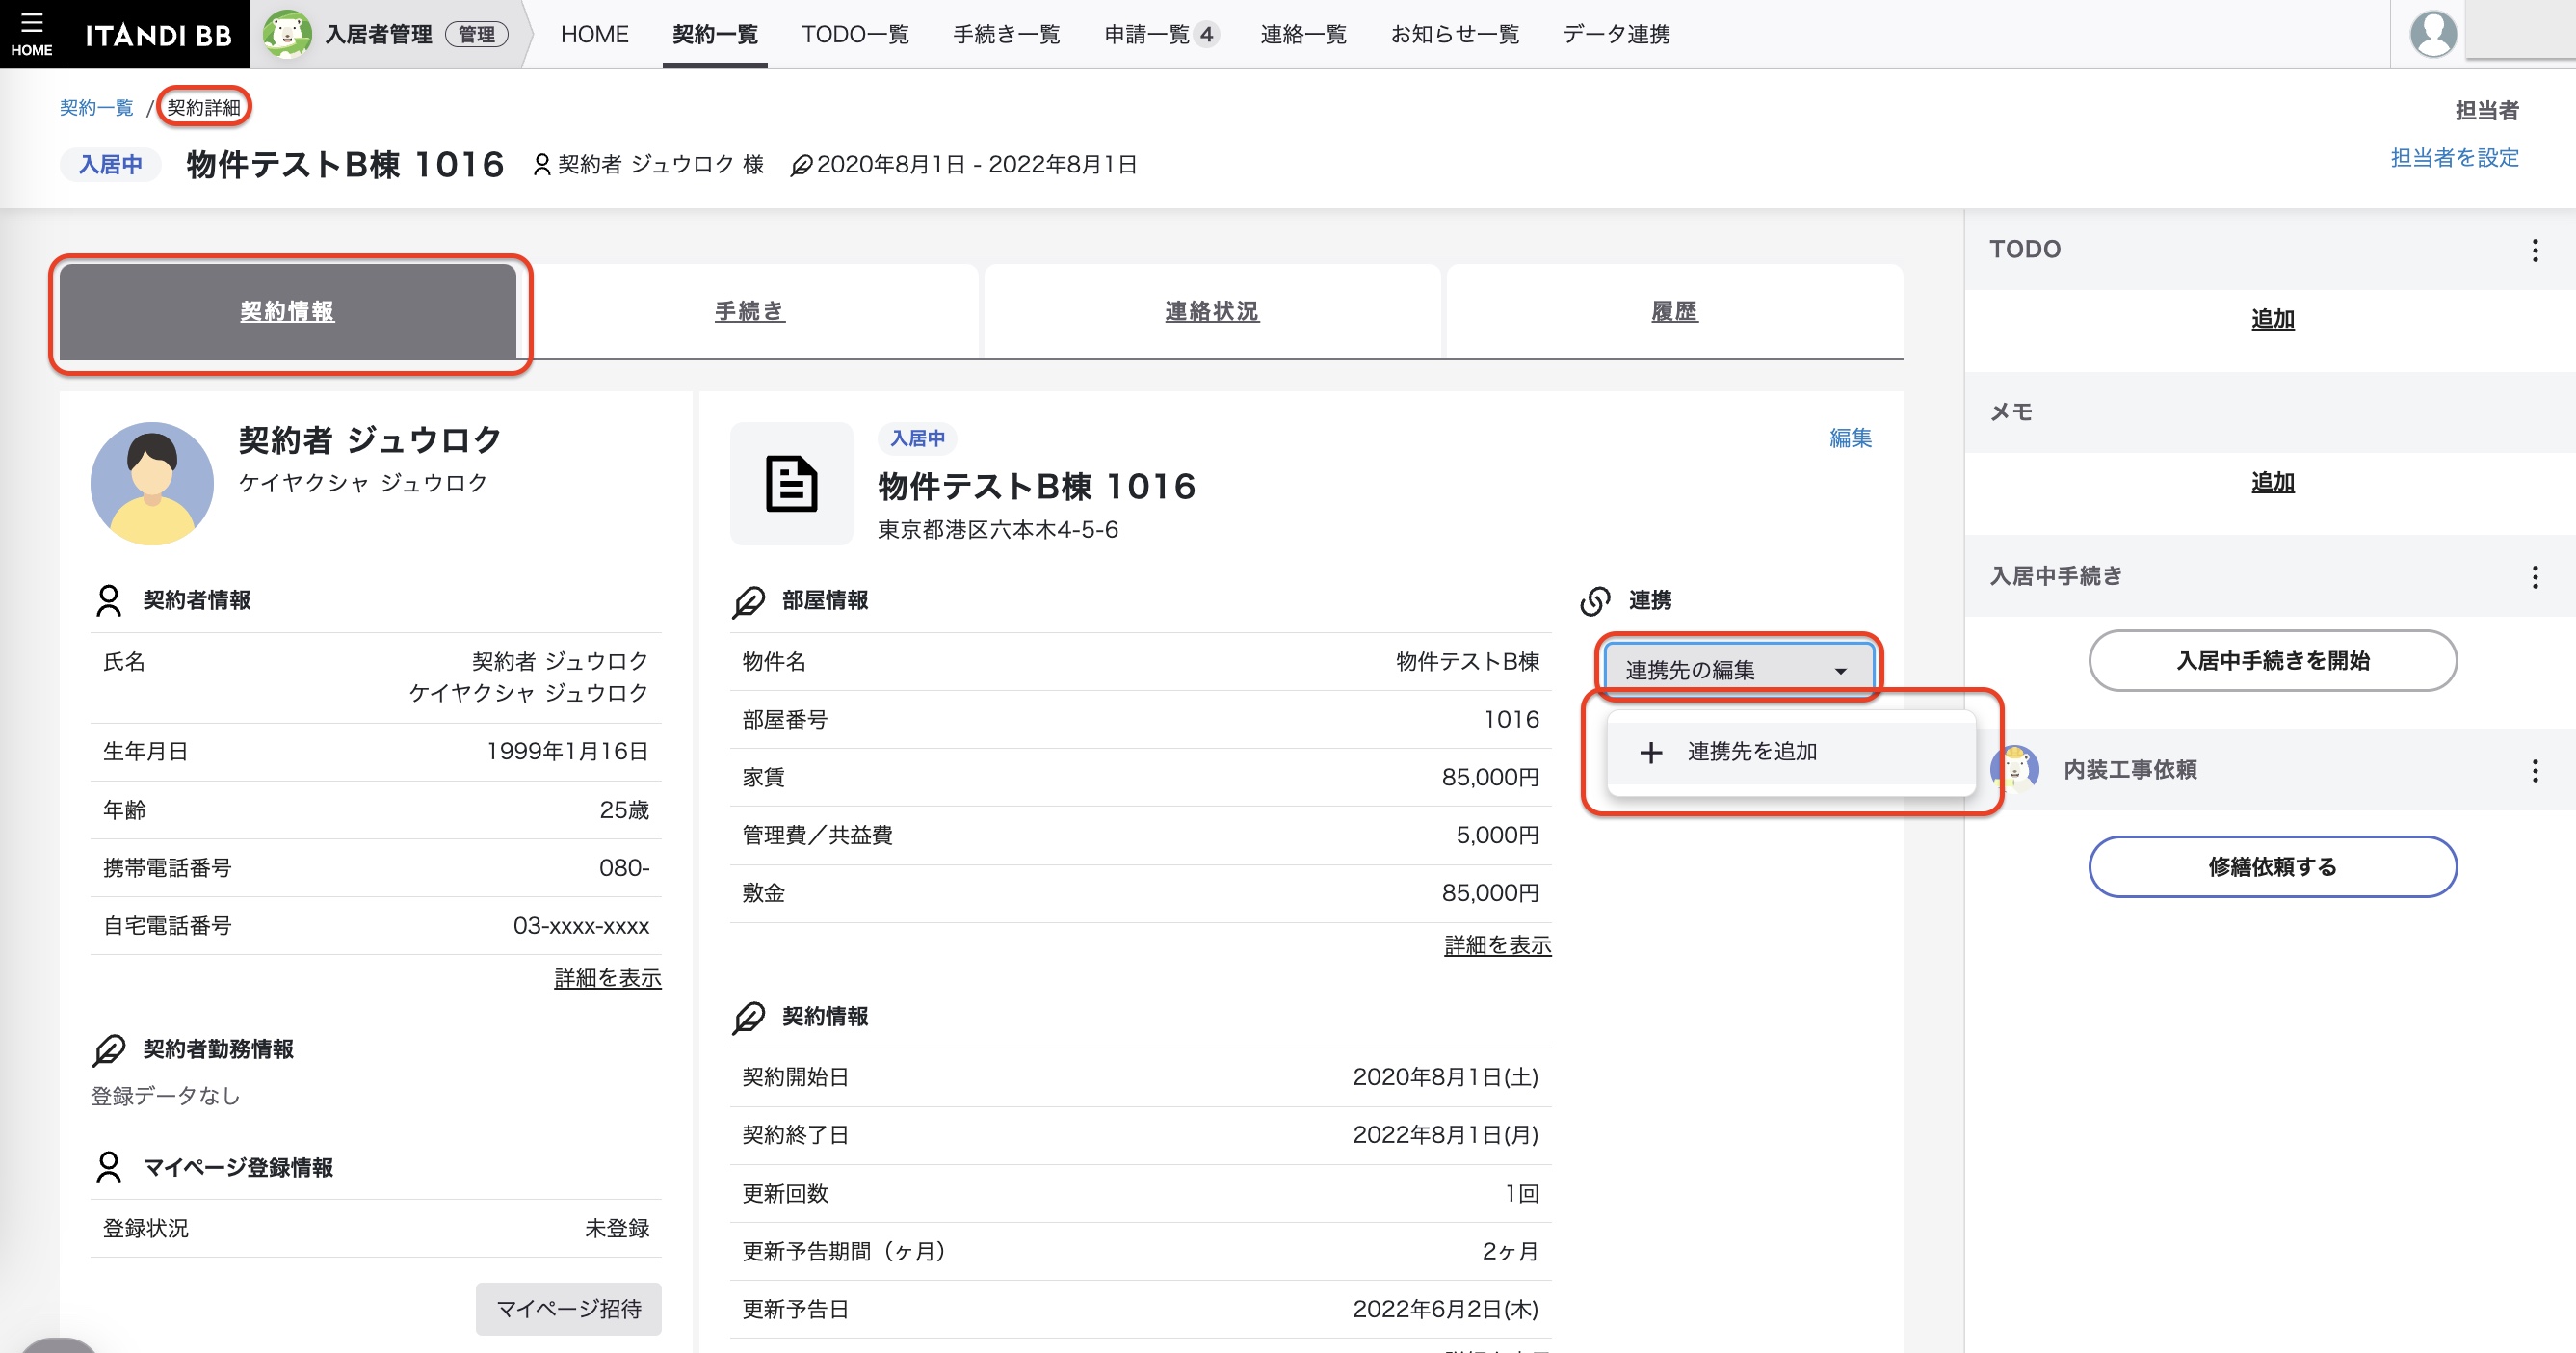Viewport: 2576px width, 1353px height.
Task: Click the plus icon in 連携先を追加
Action: tap(1651, 752)
